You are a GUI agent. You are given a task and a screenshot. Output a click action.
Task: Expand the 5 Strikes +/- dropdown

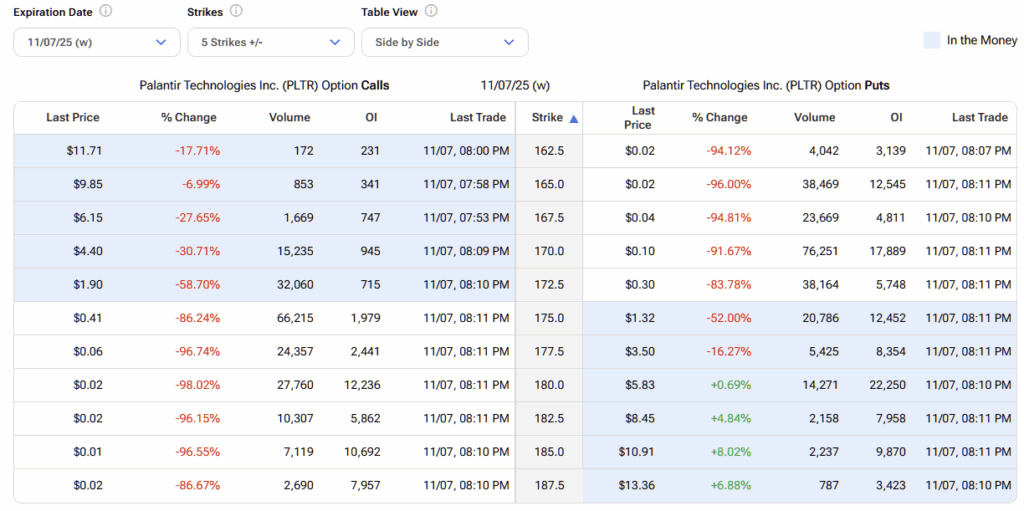coord(270,42)
